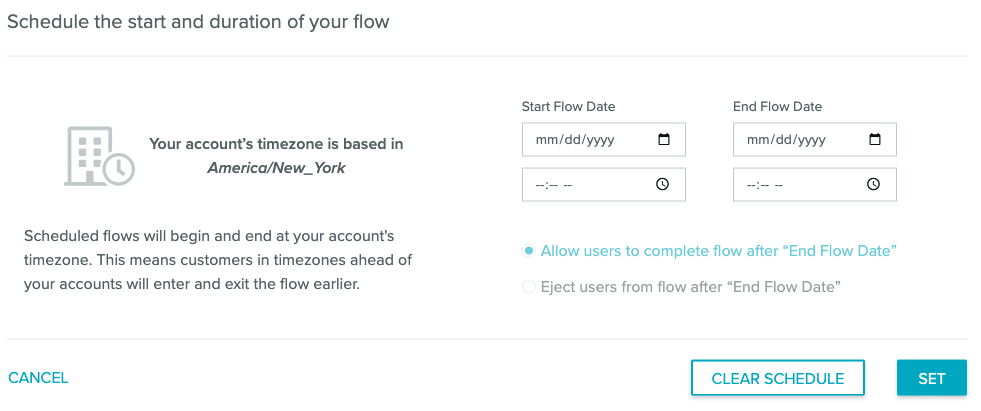Viewport: 981px width, 411px height.
Task: Open the Start Flow Date calendar picker
Action: pyautogui.click(x=663, y=140)
